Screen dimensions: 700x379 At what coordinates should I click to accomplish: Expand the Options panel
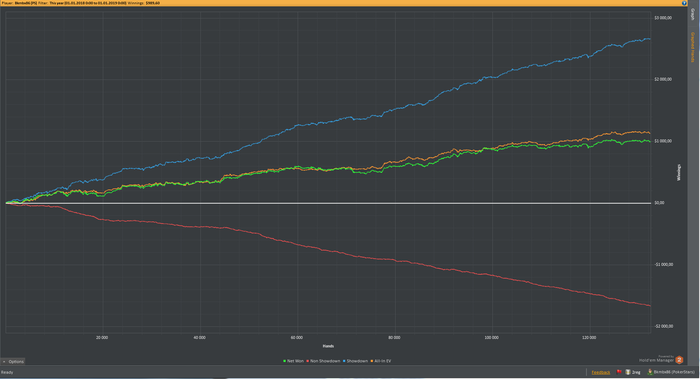(x=13, y=362)
